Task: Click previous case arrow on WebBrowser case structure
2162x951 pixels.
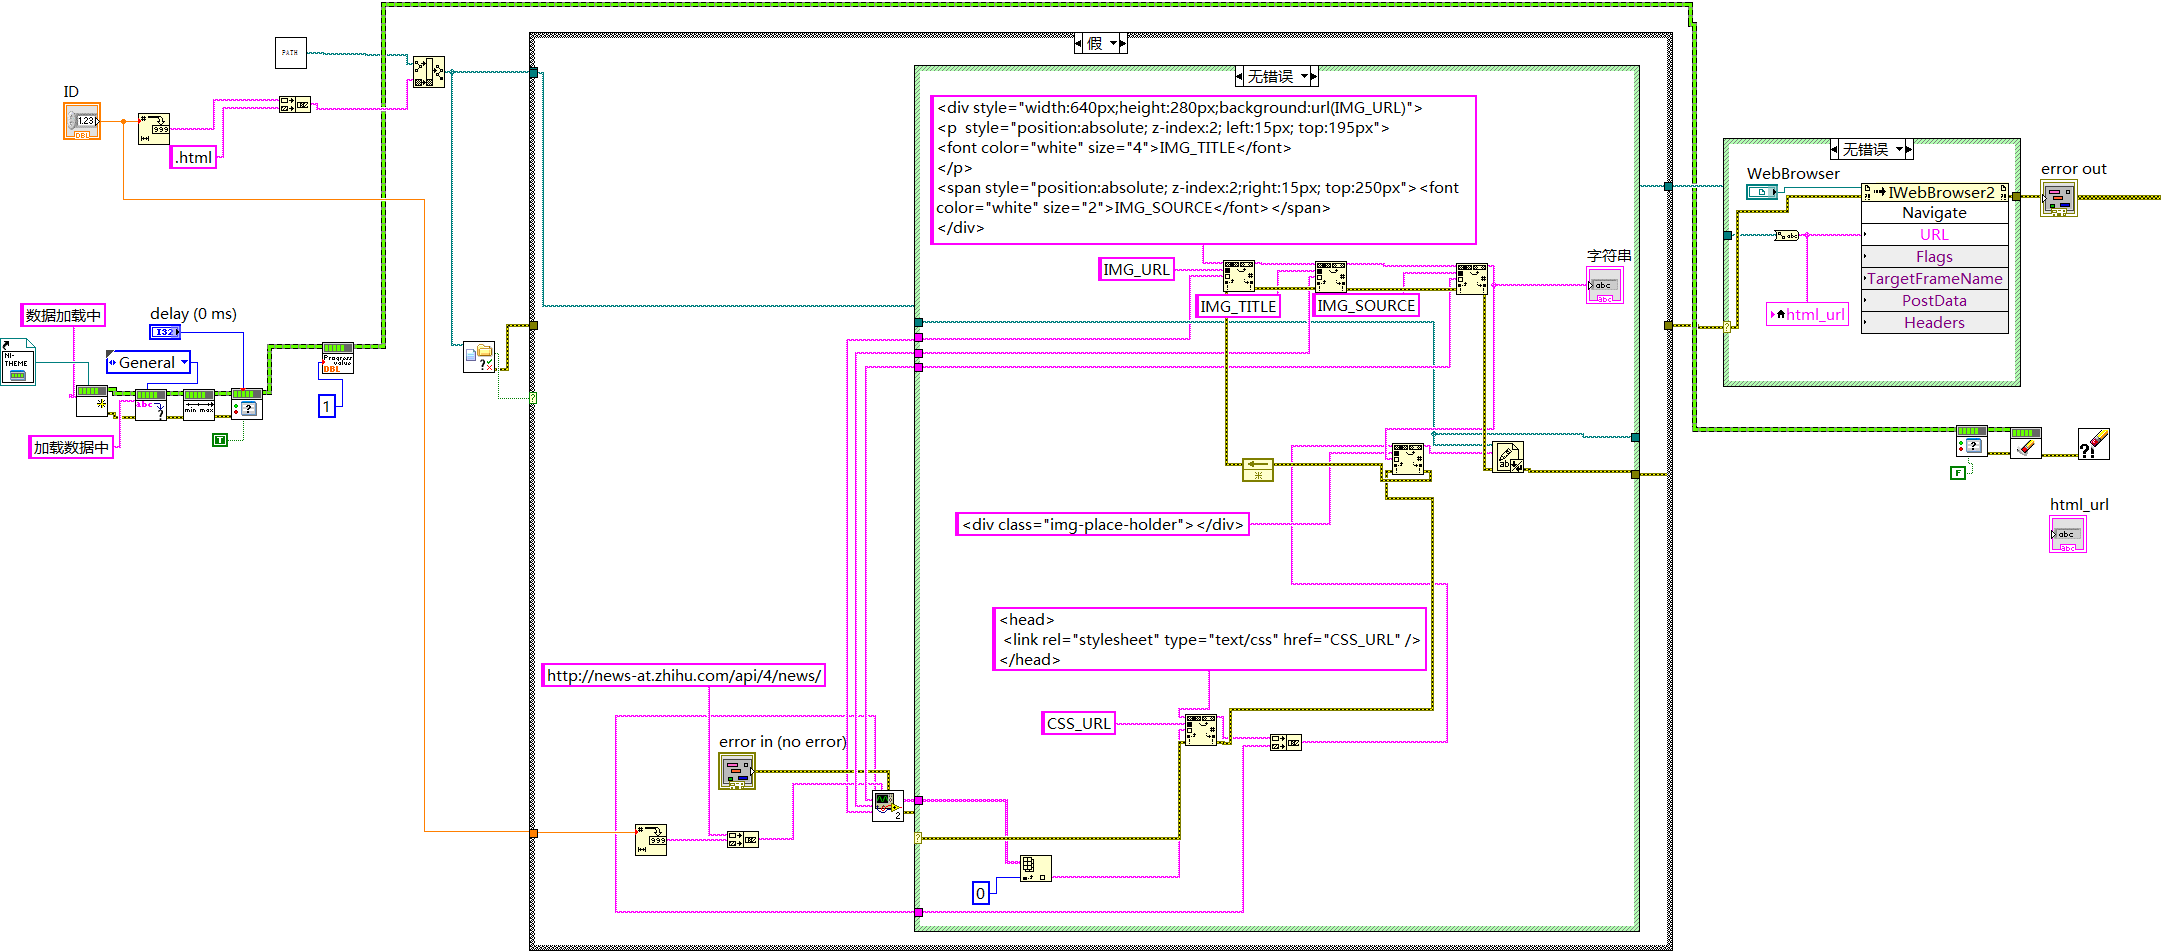Action: (x=1835, y=150)
